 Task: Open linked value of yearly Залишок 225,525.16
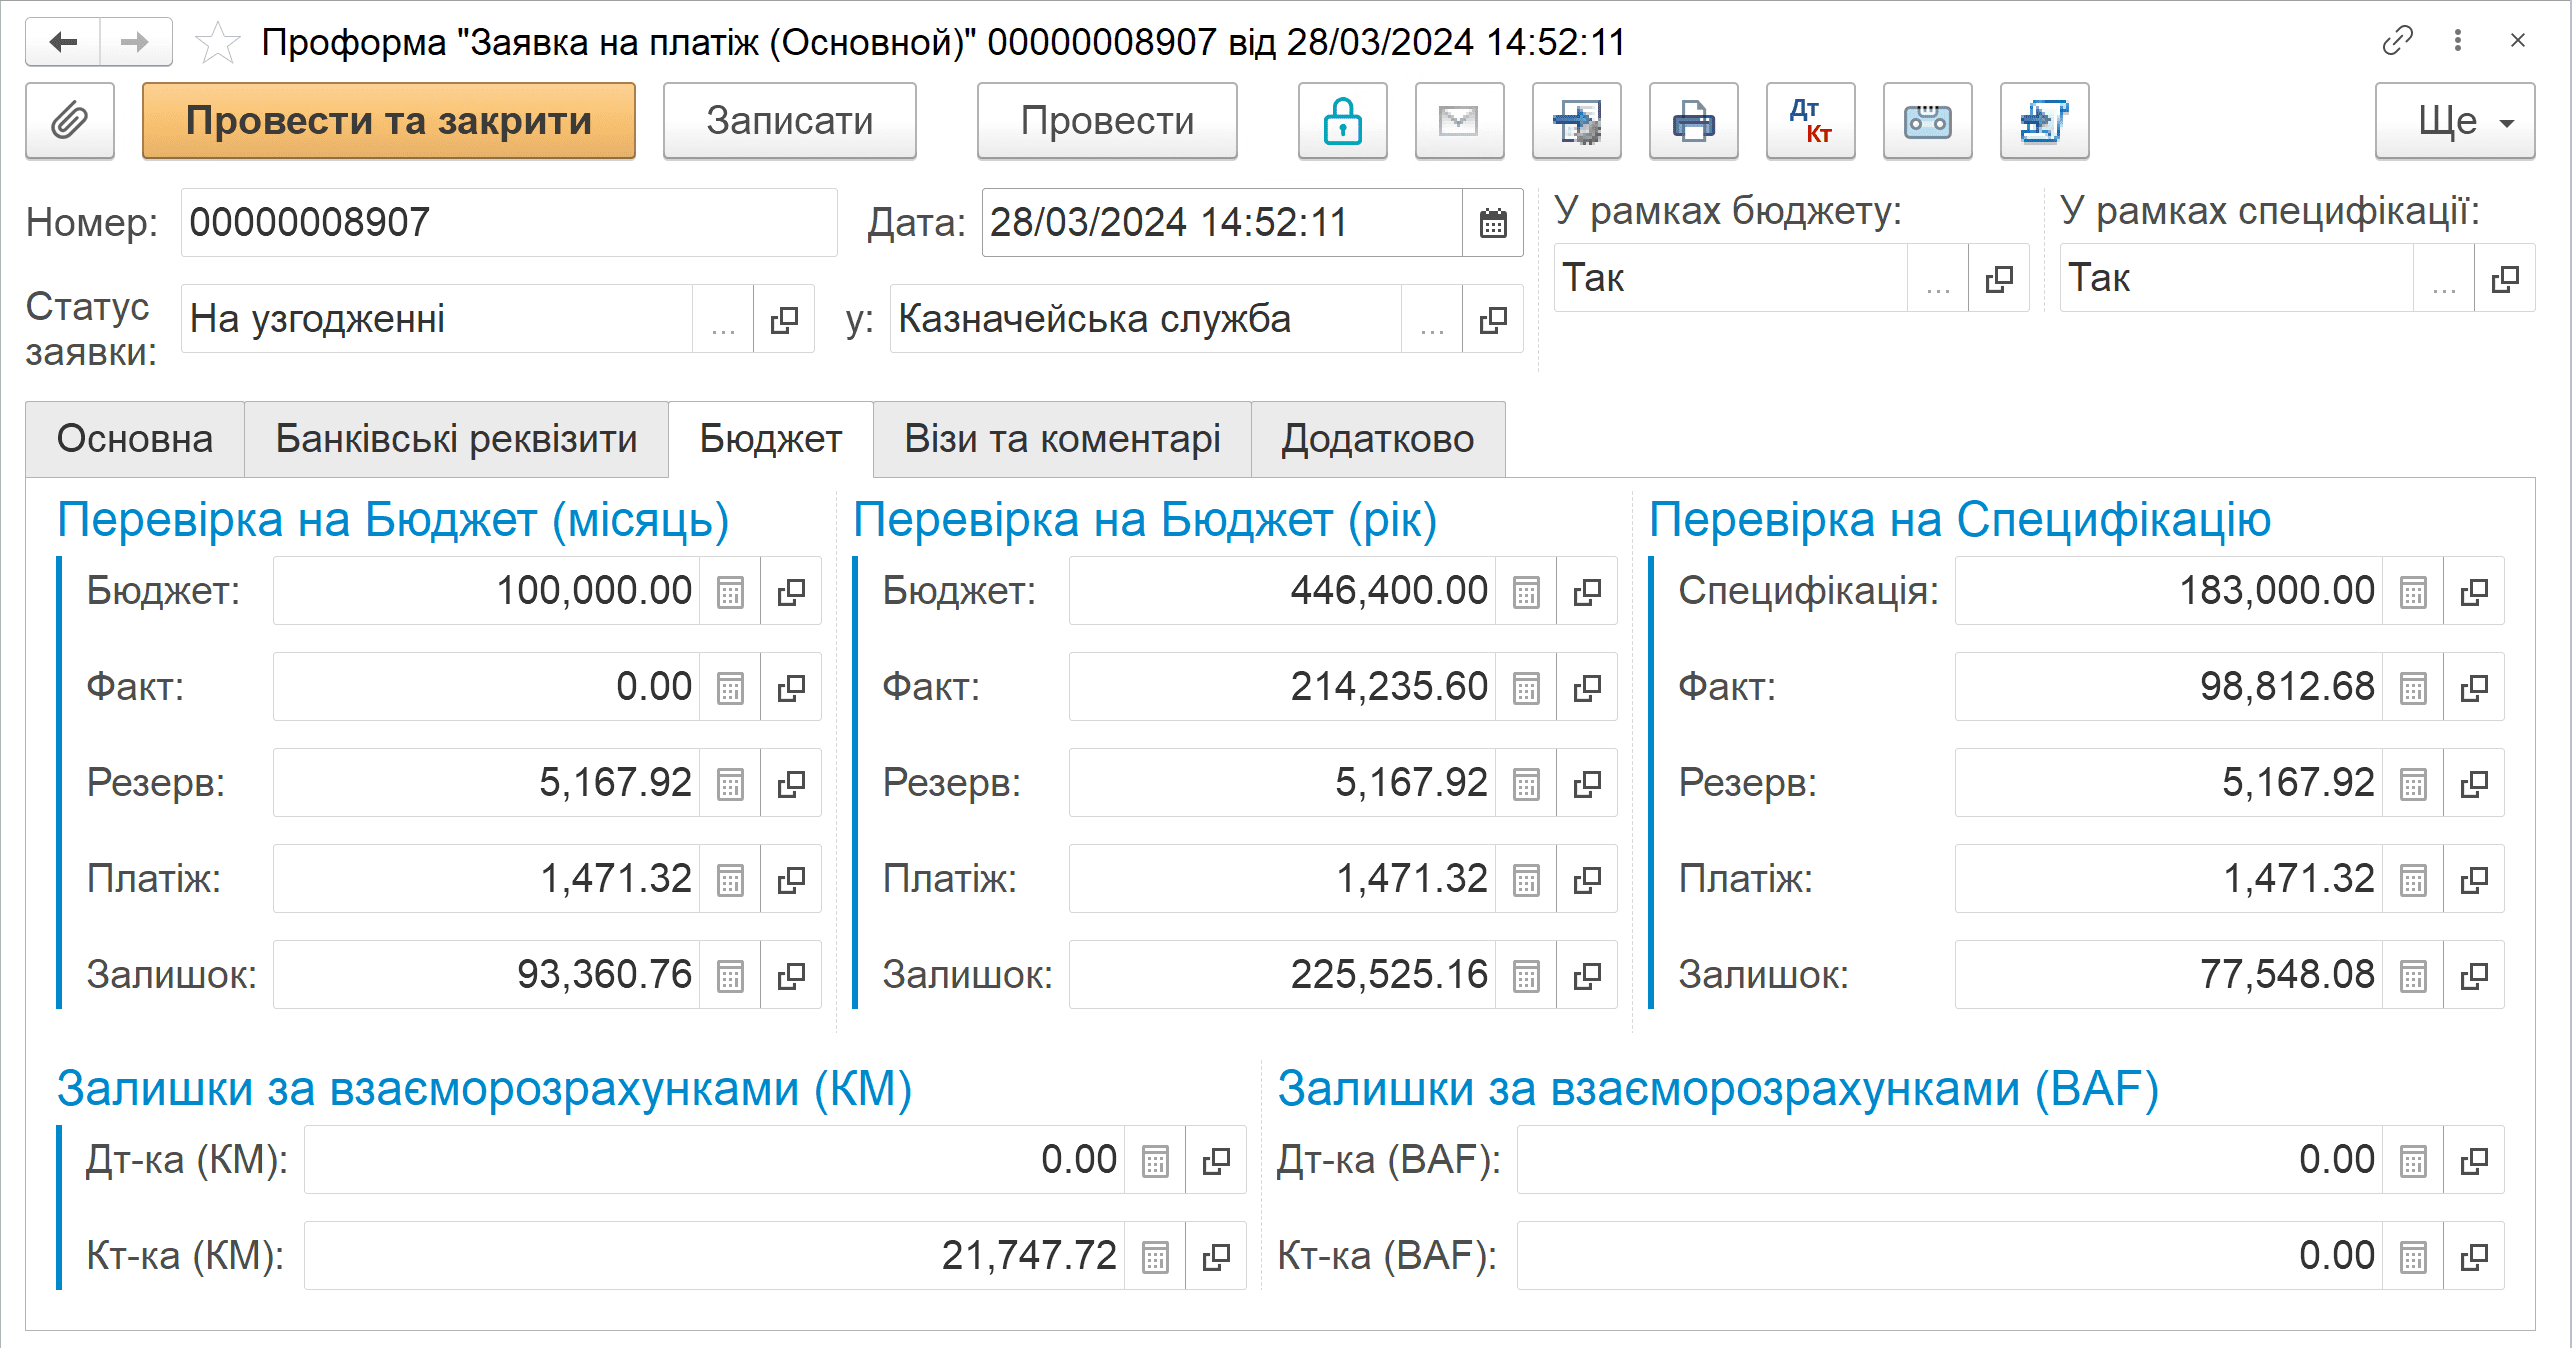(1587, 975)
